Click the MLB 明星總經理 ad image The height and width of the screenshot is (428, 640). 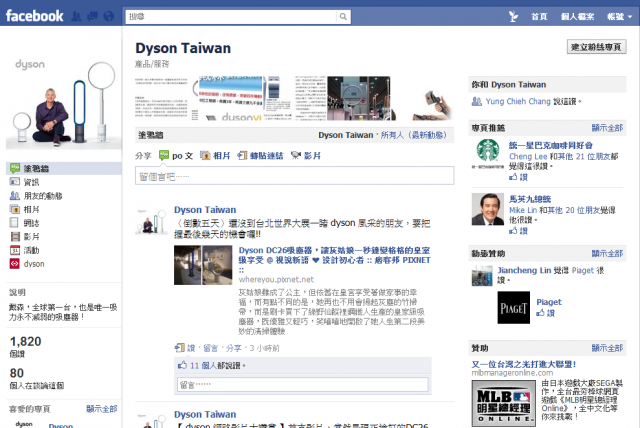(x=504, y=403)
